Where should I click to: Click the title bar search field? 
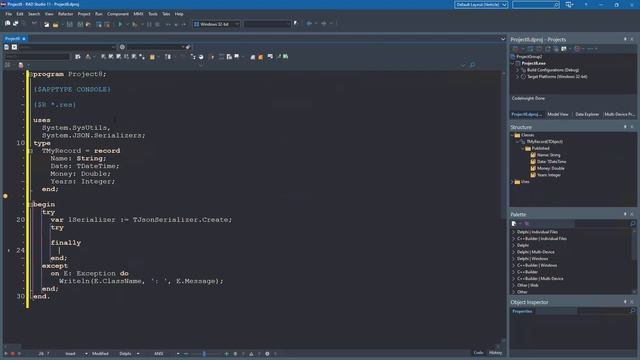(536, 4)
